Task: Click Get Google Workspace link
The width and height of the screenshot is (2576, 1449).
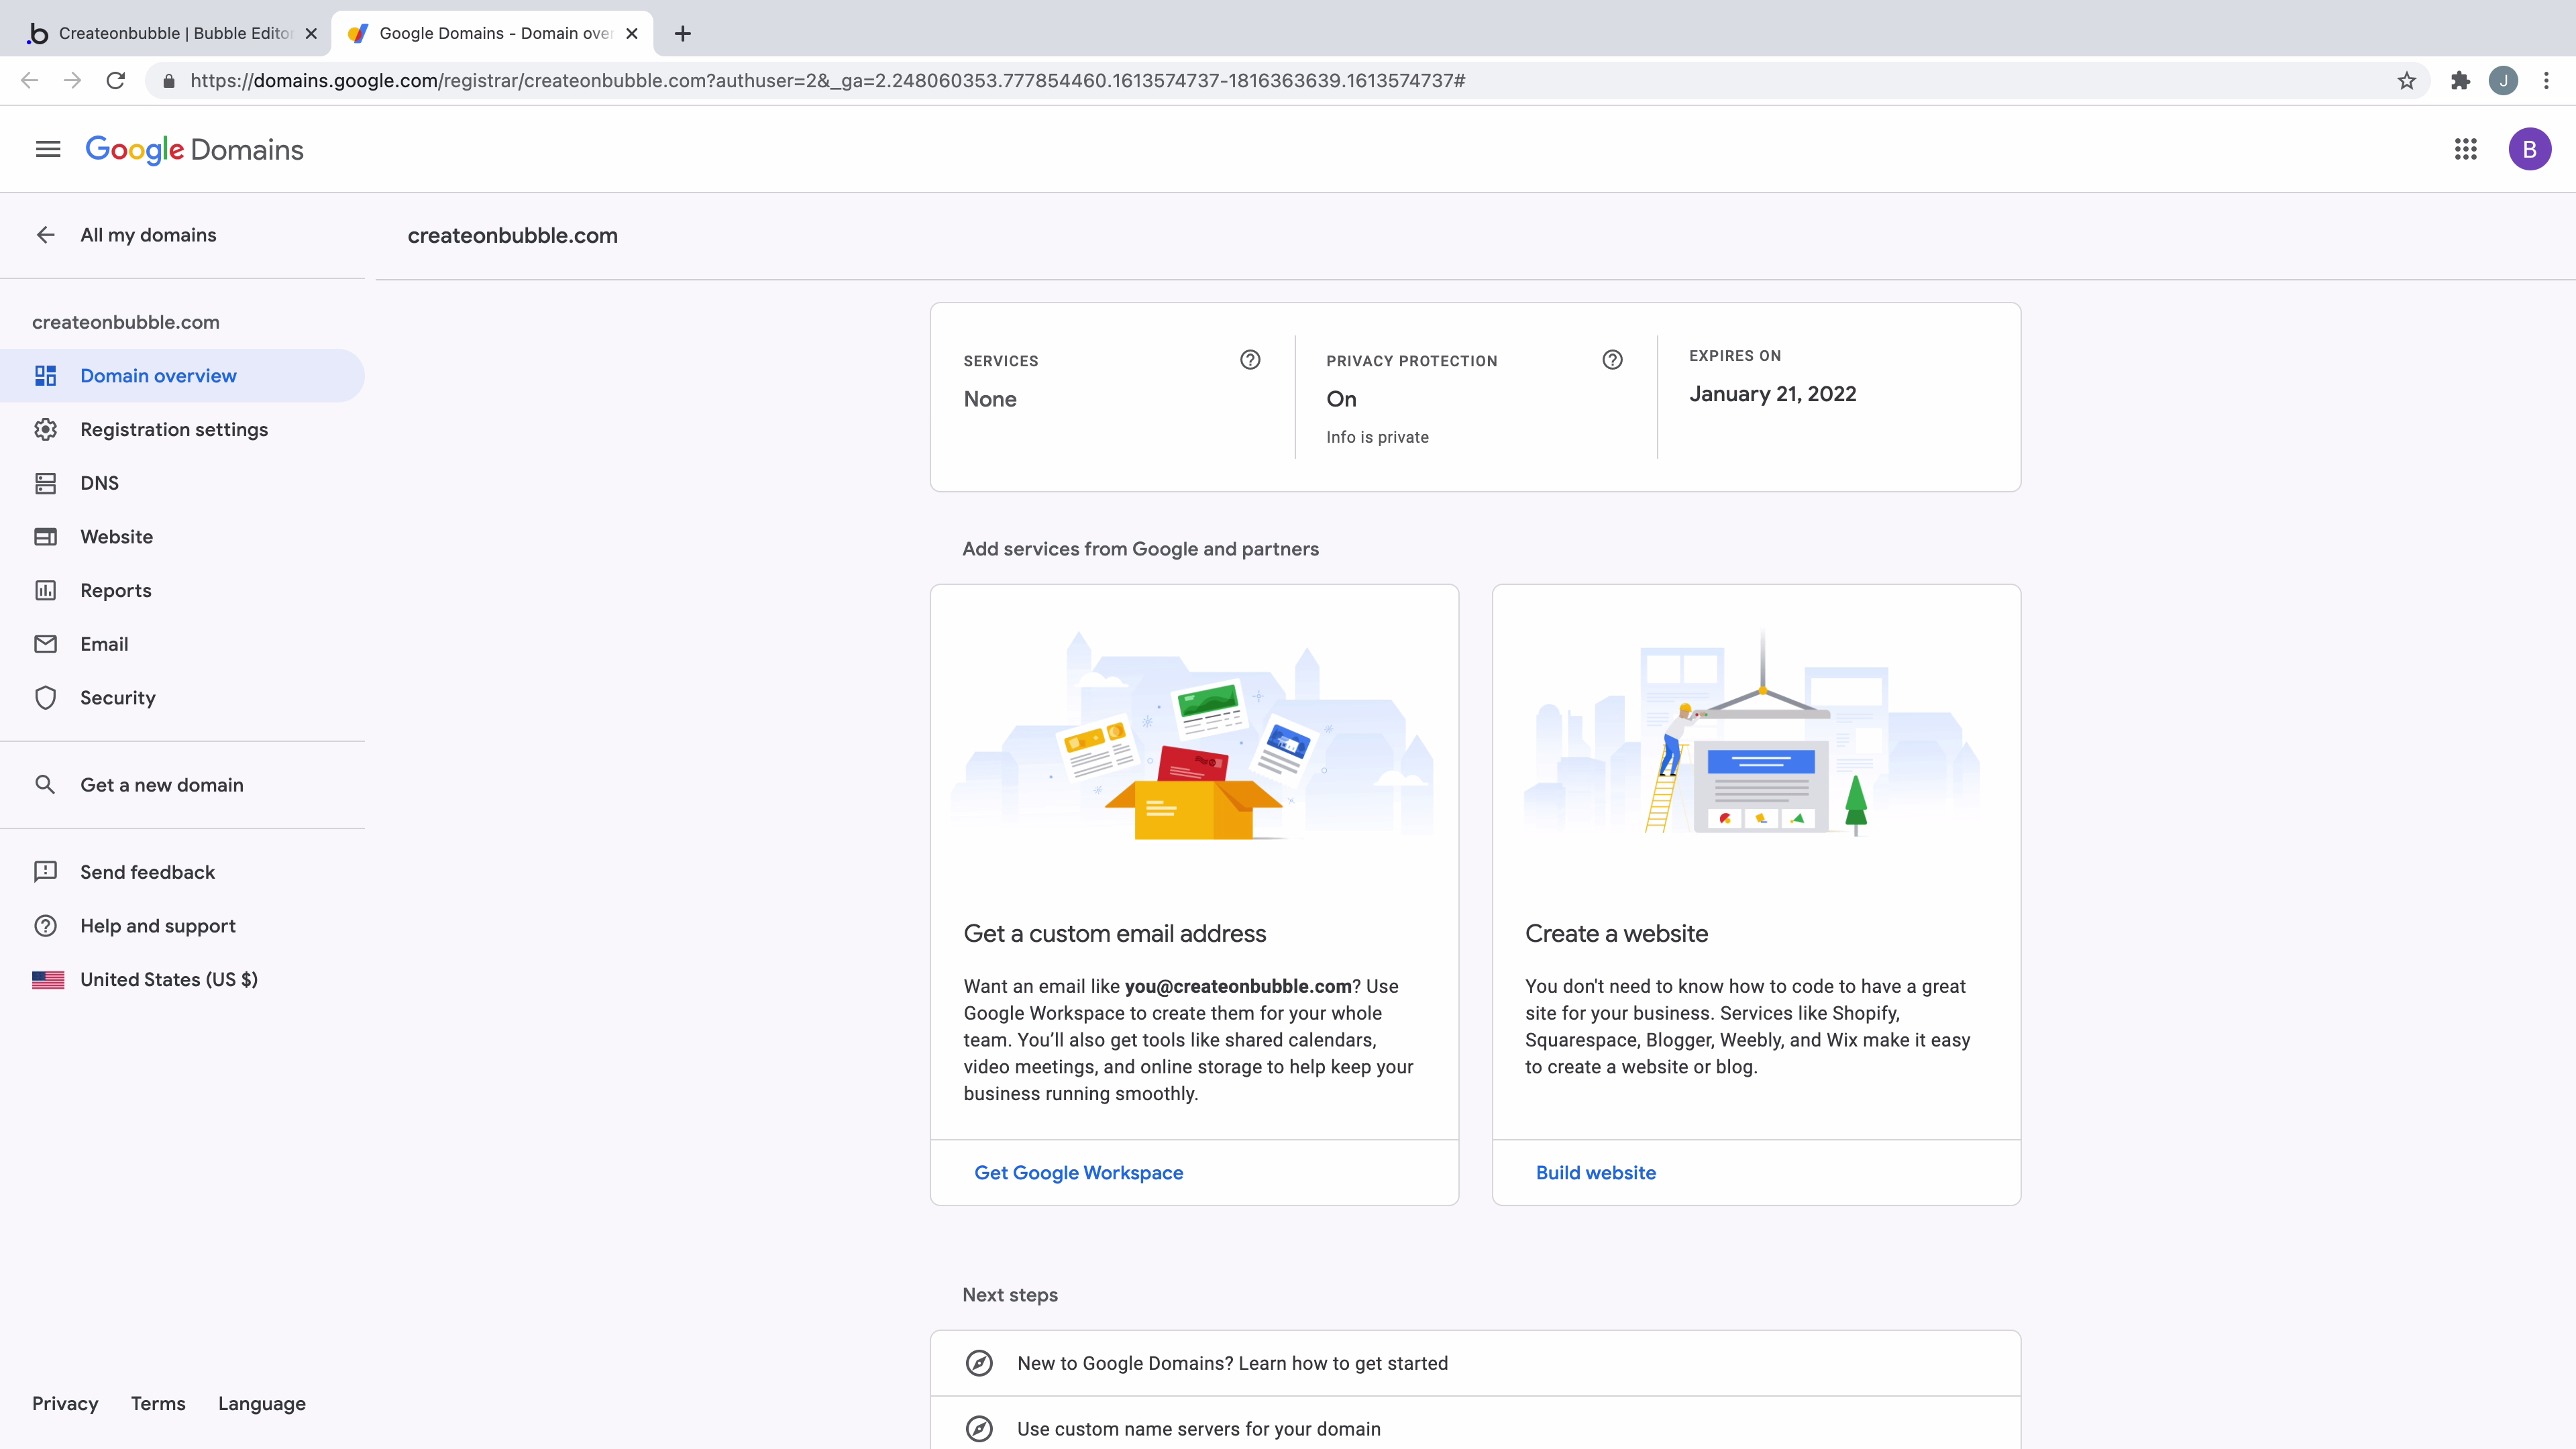Action: click(1078, 1172)
